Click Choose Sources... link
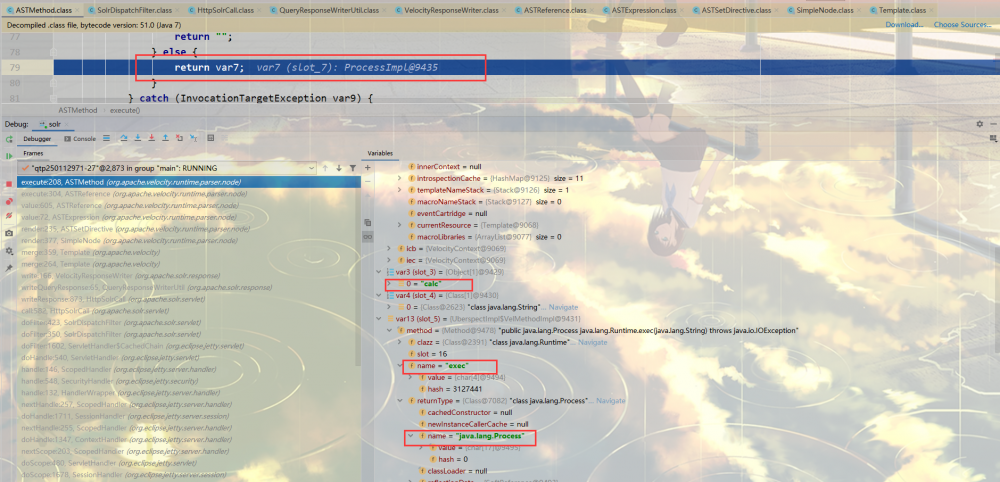 coord(962,24)
